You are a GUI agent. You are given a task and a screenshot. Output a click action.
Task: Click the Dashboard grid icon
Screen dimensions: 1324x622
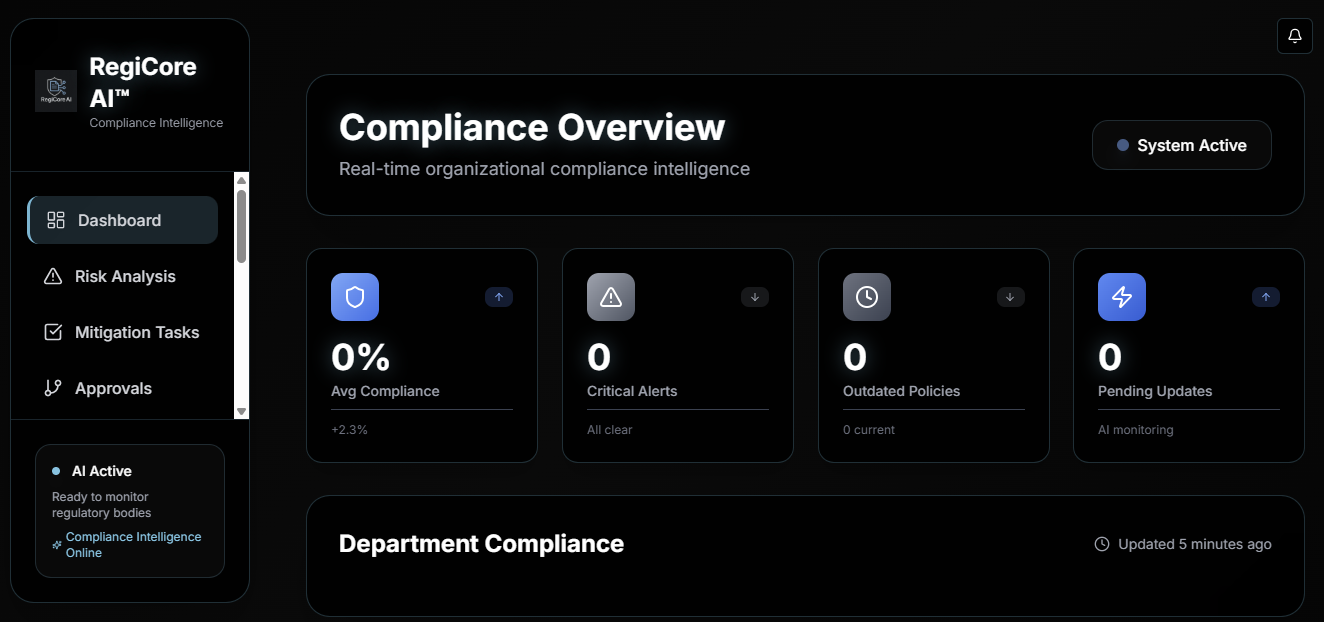pos(56,220)
